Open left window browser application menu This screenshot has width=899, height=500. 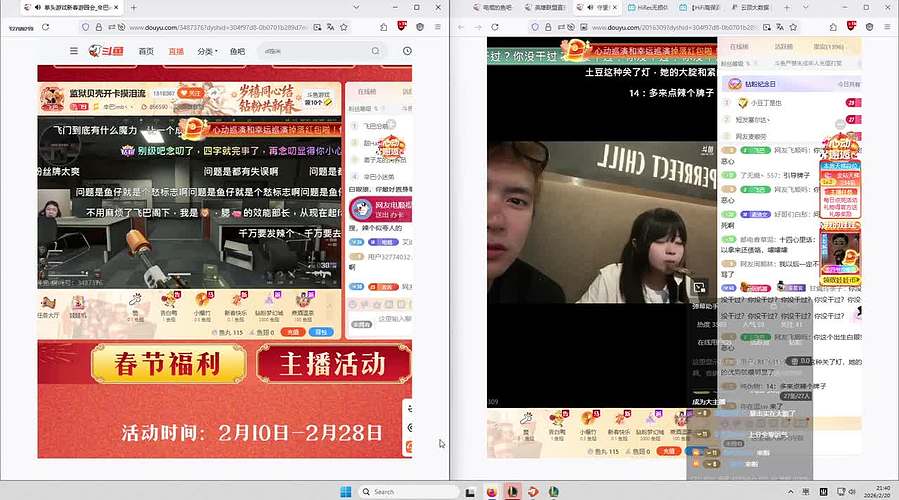click(438, 27)
